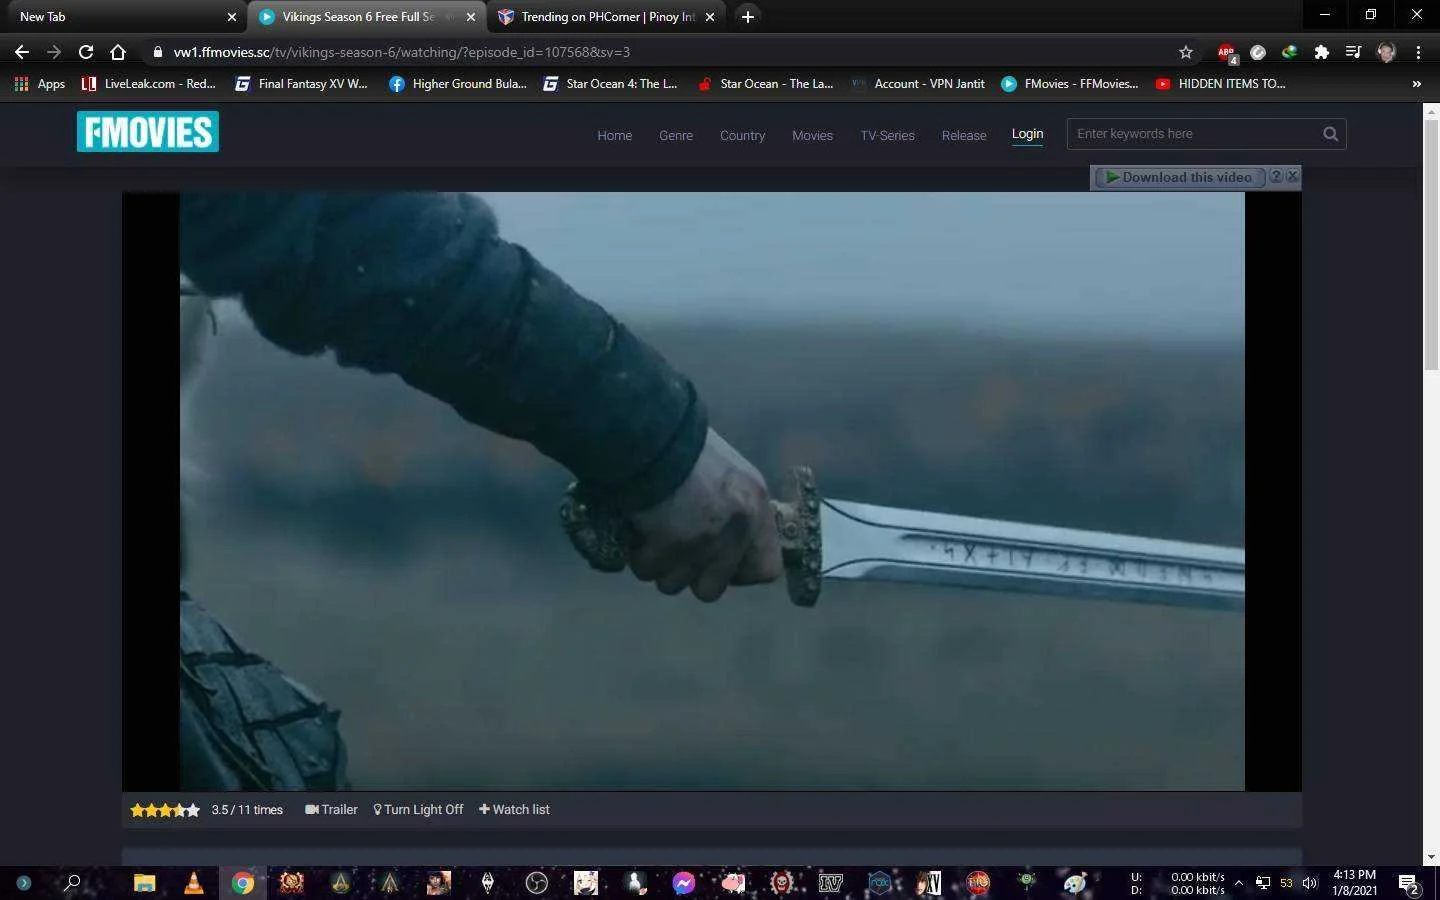Screen dimensions: 1440x900
Task: Go to the TV-Series section
Action: (888, 136)
